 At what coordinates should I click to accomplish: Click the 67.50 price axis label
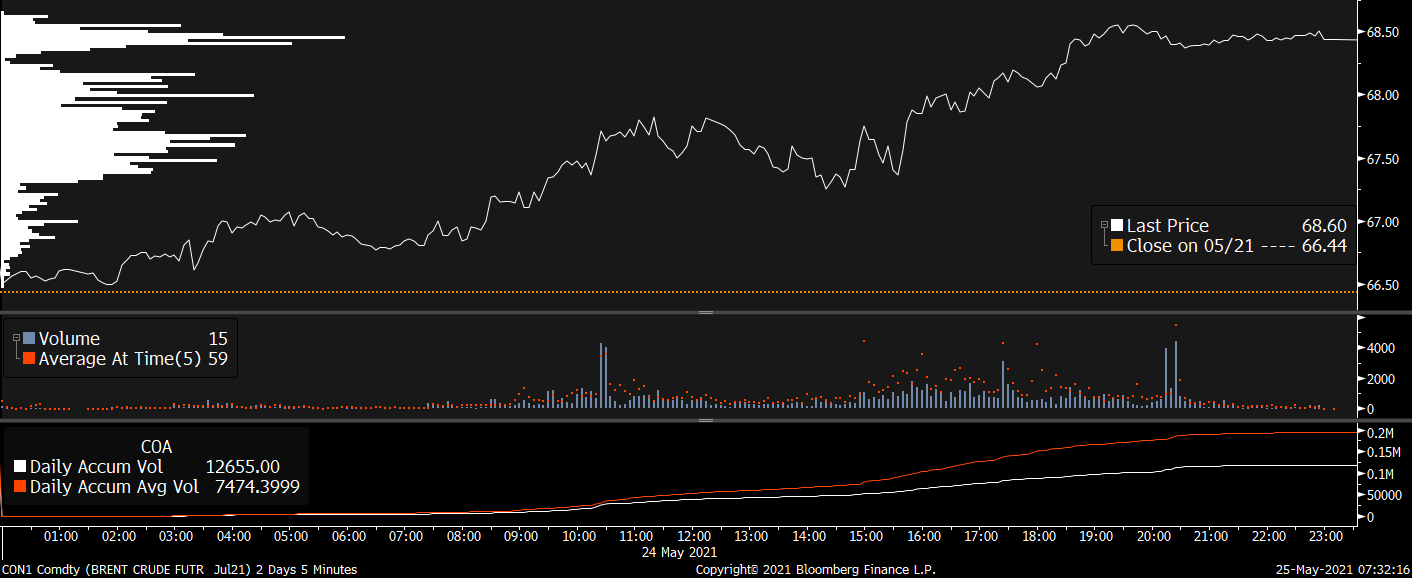1382,159
